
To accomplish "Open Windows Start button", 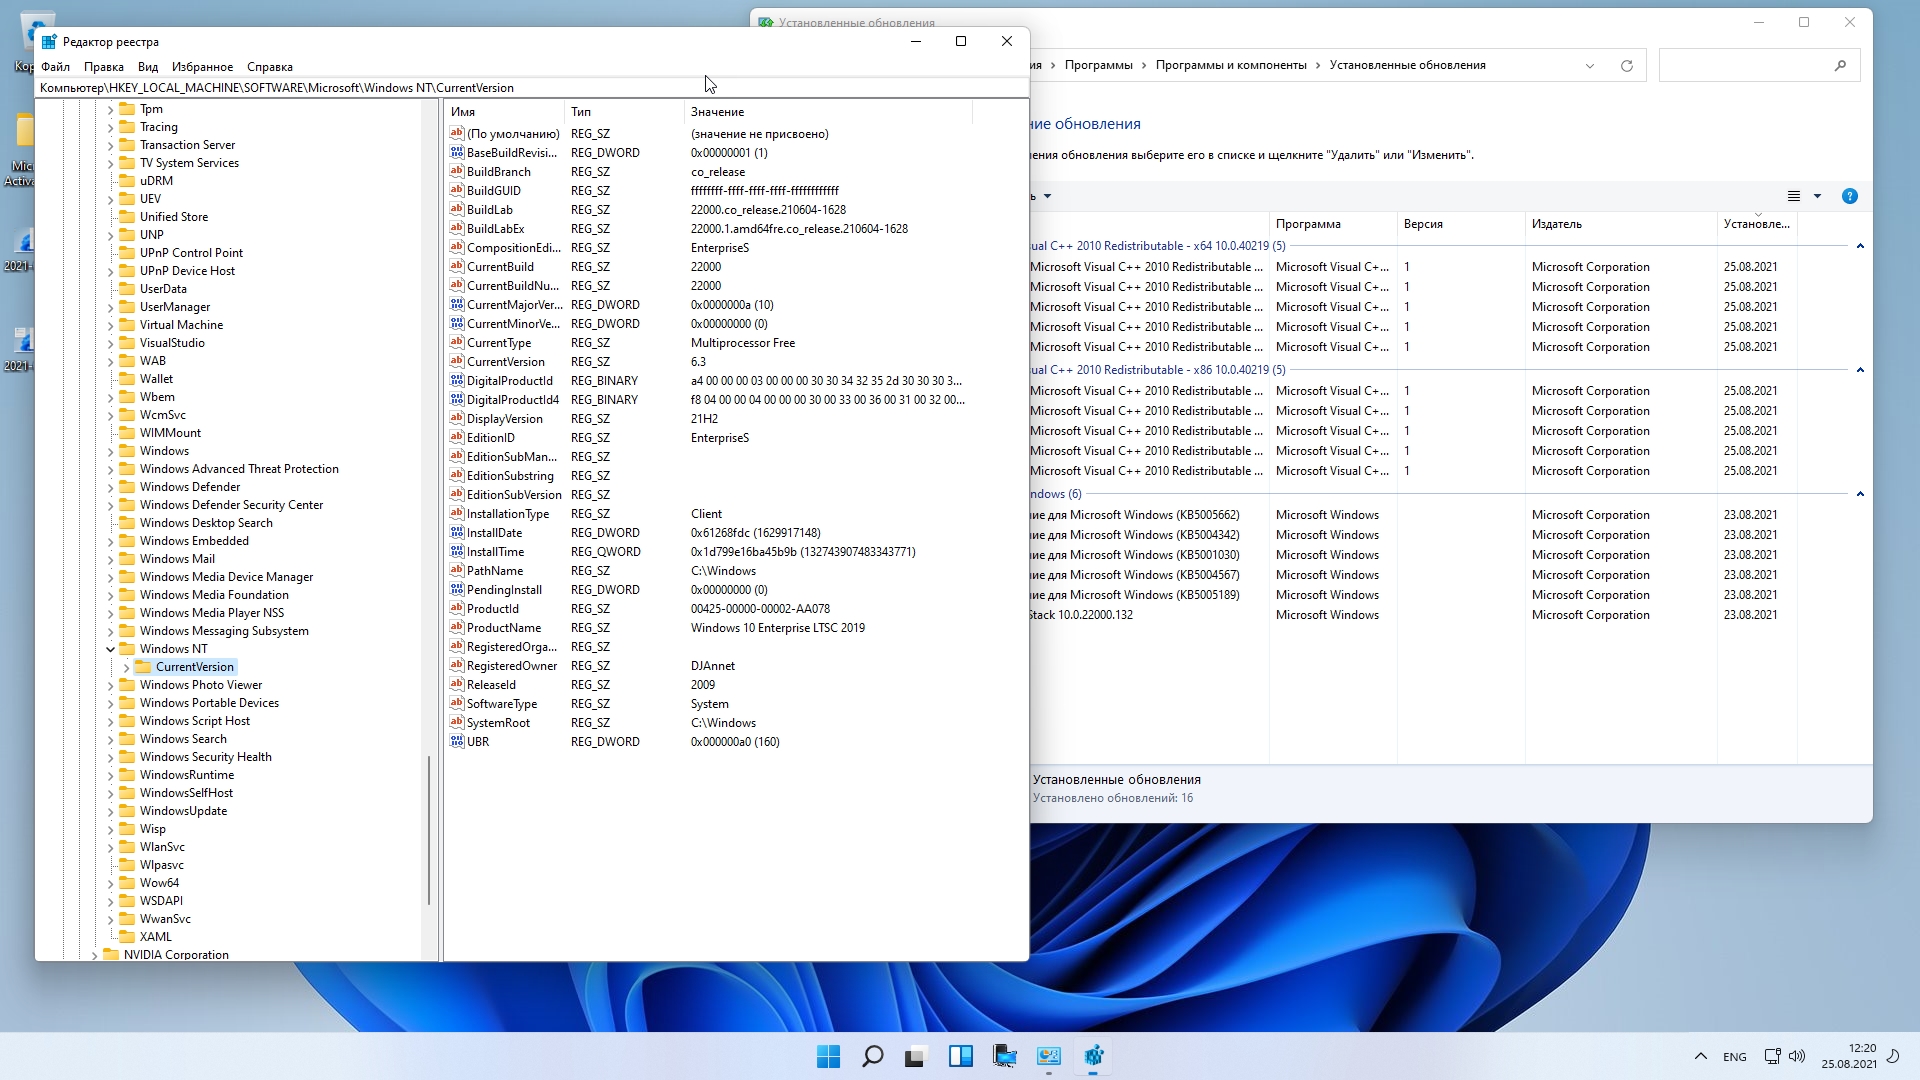I will coord(828,1056).
